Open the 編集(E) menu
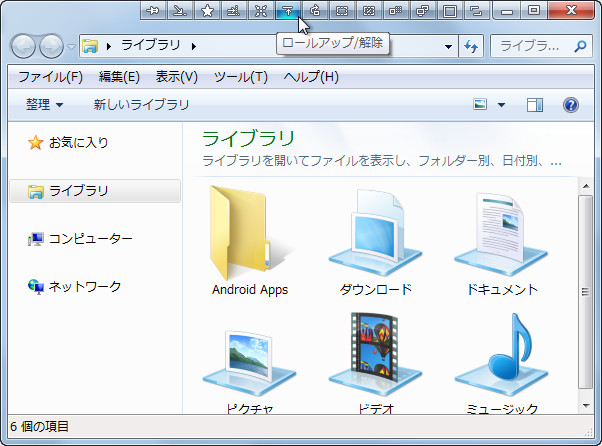The image size is (602, 446). [119, 77]
